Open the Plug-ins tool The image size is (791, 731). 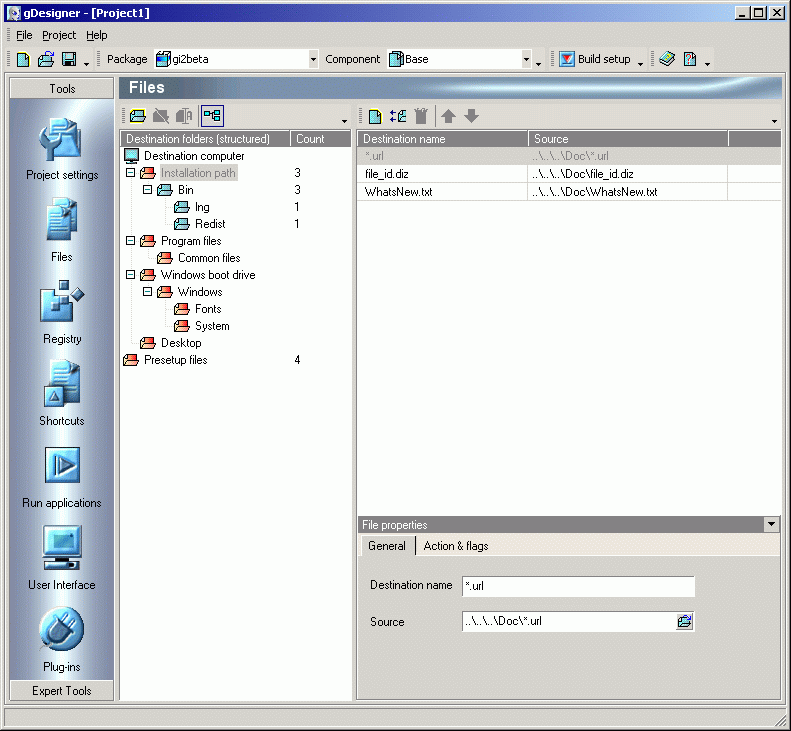pos(62,640)
